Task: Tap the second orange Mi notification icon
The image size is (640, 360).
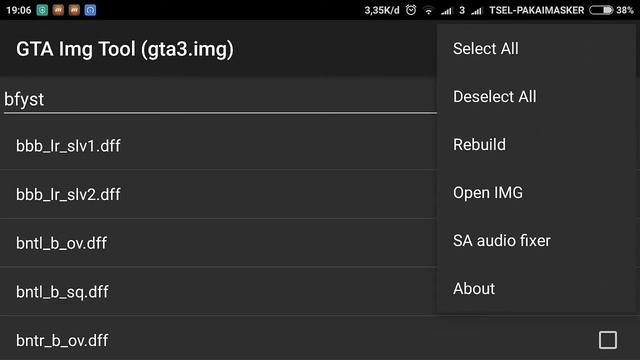Action: pyautogui.click(x=74, y=10)
